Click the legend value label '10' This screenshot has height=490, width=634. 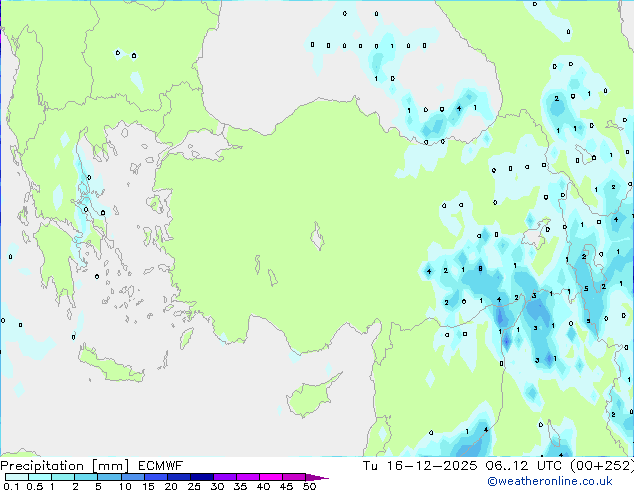coord(125,486)
